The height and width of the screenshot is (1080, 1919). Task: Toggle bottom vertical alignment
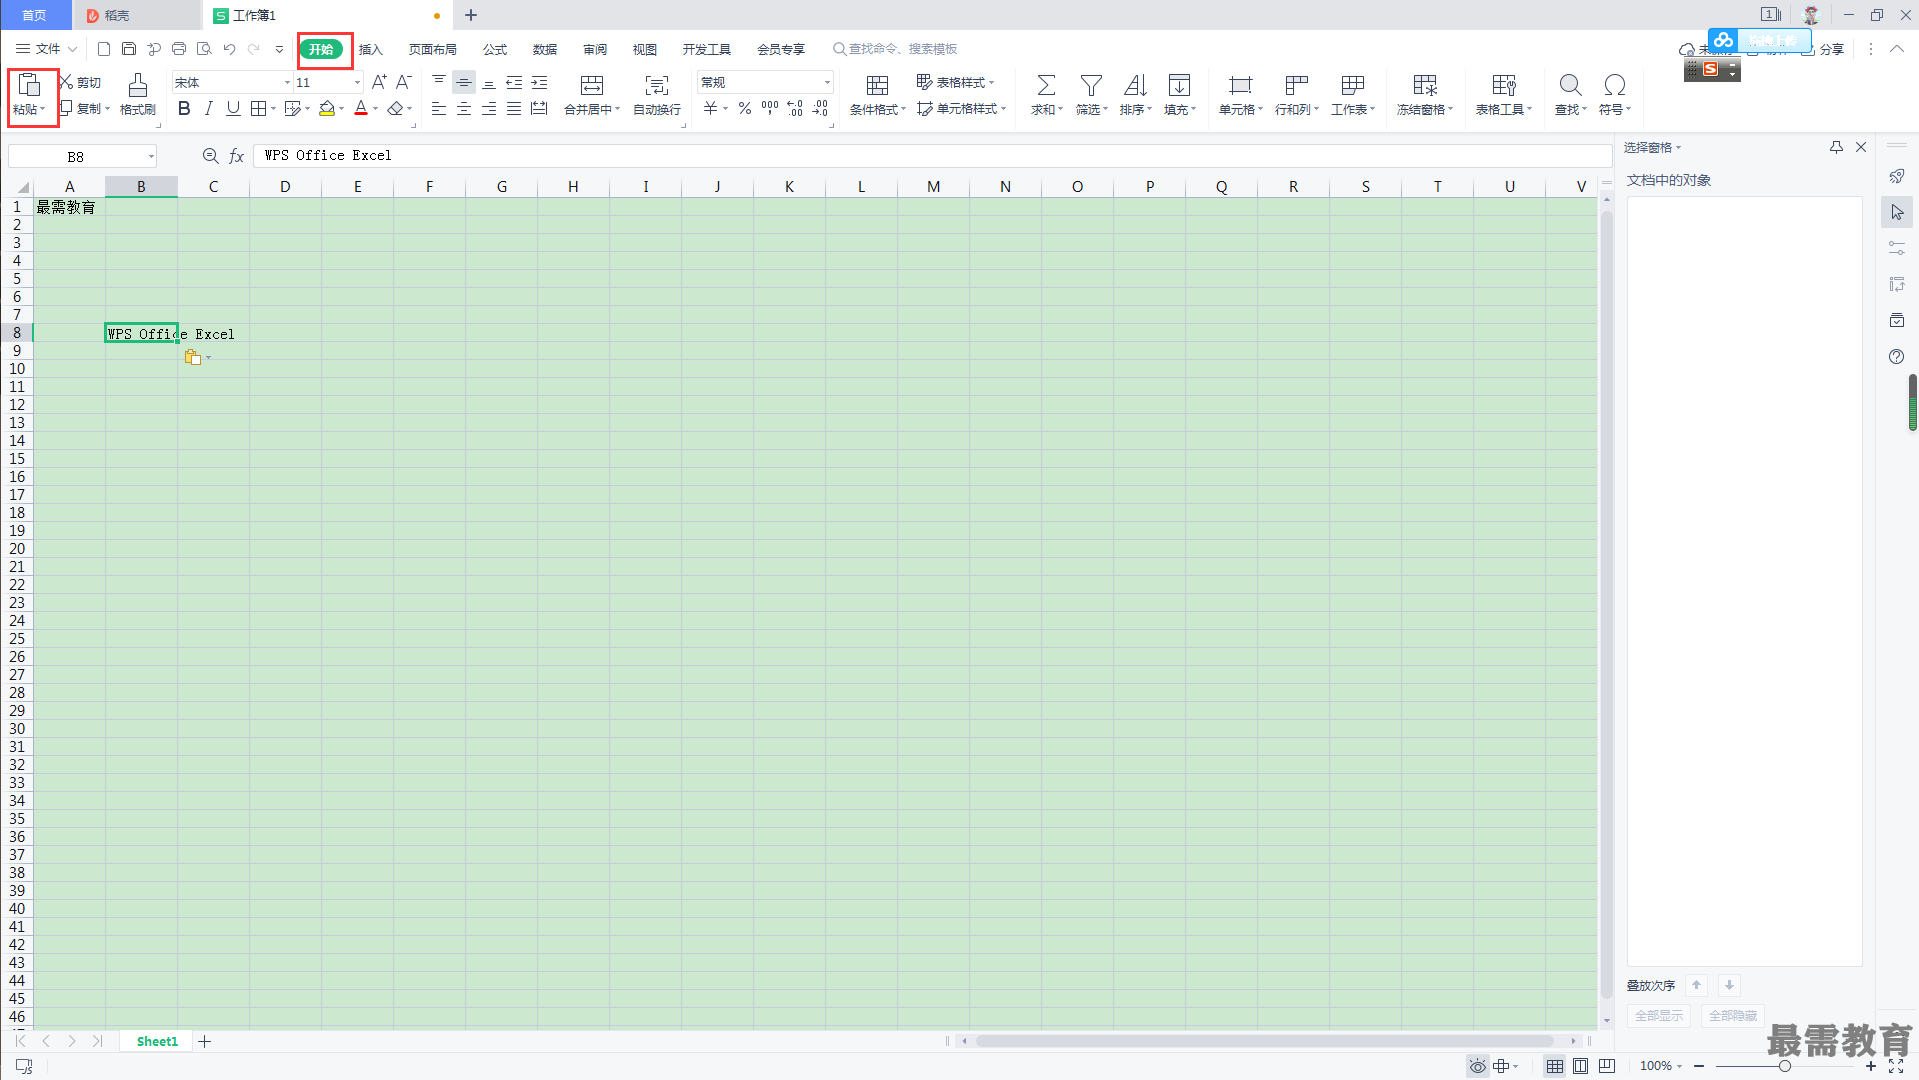click(x=489, y=82)
